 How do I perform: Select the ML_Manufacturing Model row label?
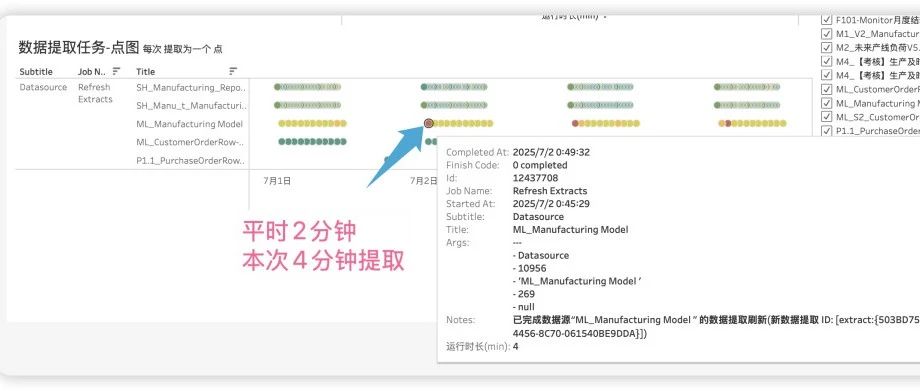[190, 124]
